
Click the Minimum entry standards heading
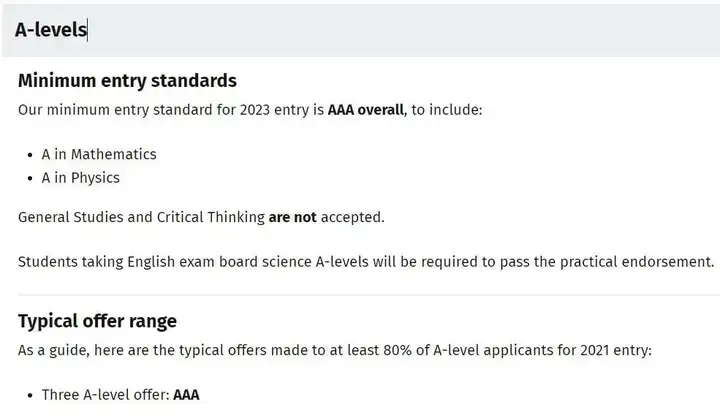(127, 80)
